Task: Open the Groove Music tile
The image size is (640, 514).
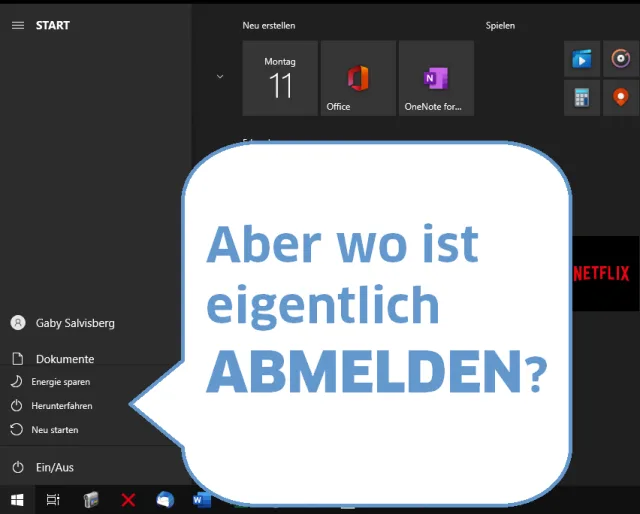Action: tap(621, 59)
